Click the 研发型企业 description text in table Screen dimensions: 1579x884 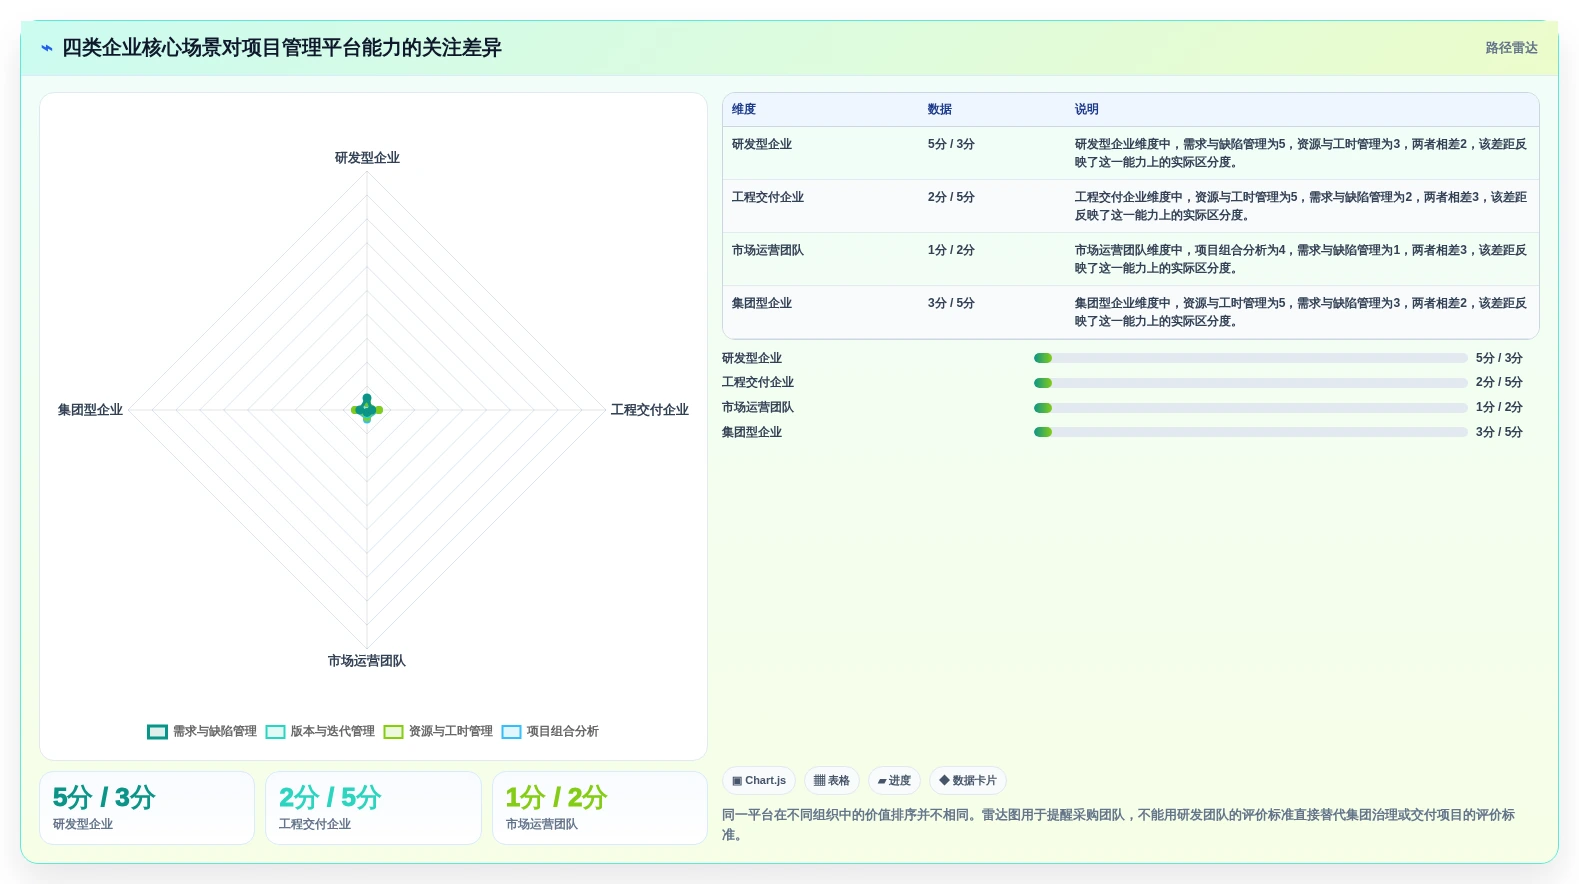point(1301,153)
